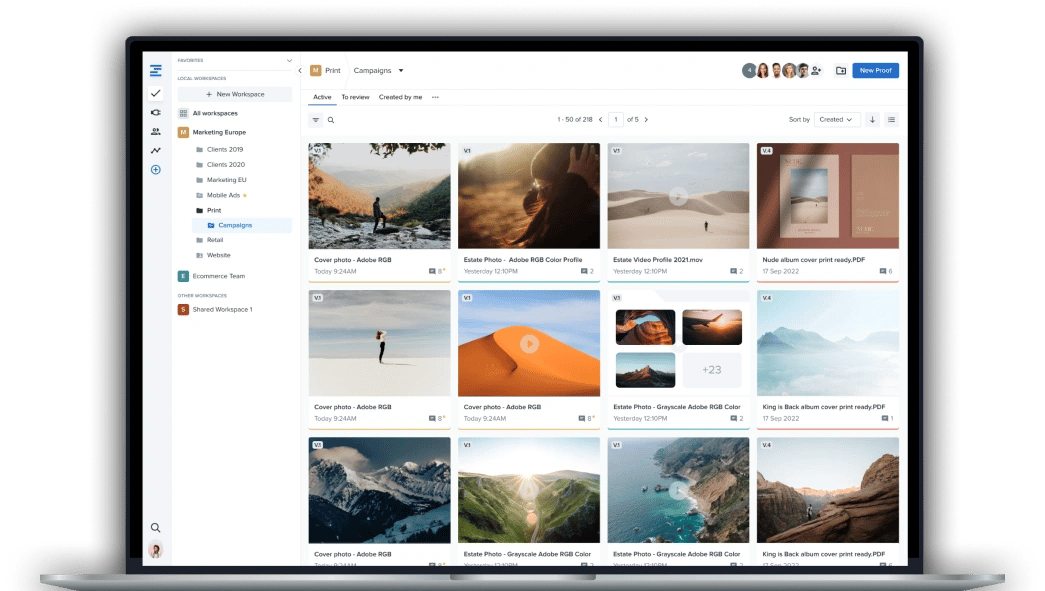Open the Created by me tab
1045x591 pixels.
400,96
